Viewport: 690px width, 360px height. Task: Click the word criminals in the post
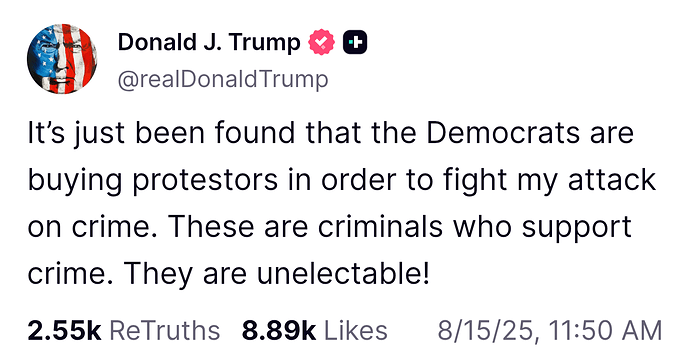[x=380, y=227]
